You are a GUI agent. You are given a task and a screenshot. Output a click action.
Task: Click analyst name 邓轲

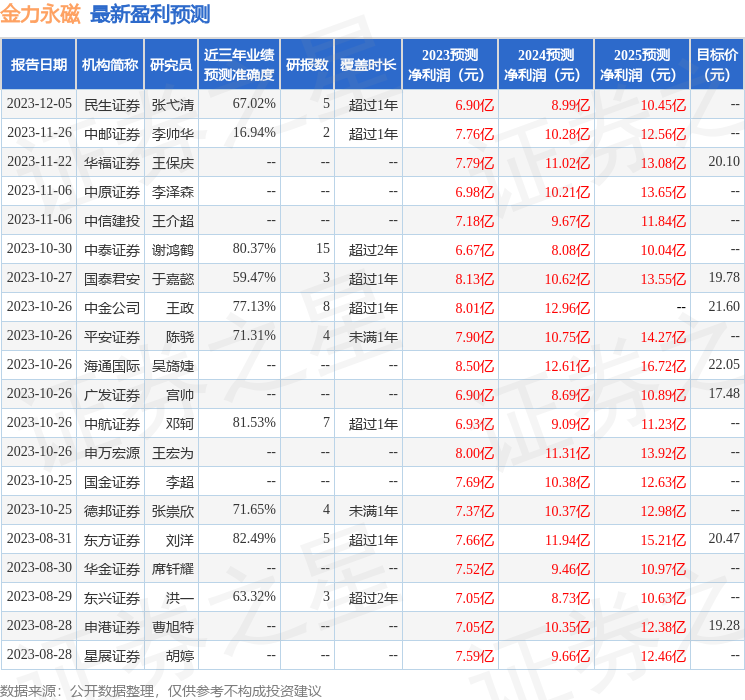click(x=180, y=424)
